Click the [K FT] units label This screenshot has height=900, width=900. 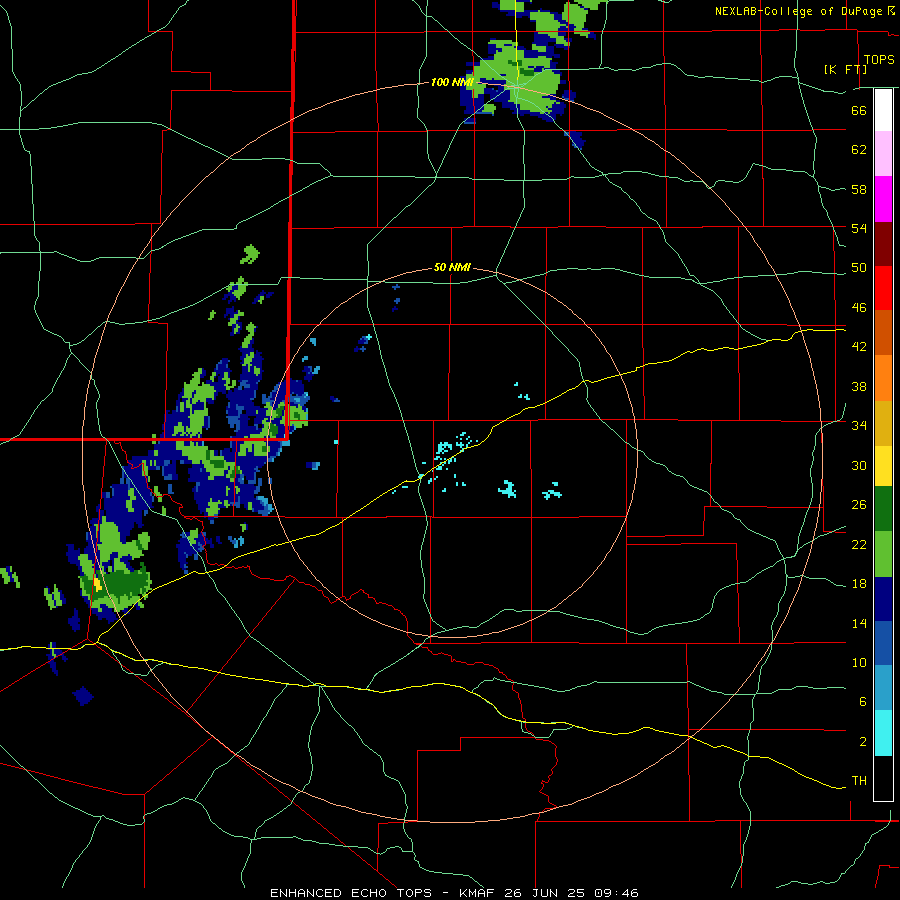(845, 69)
